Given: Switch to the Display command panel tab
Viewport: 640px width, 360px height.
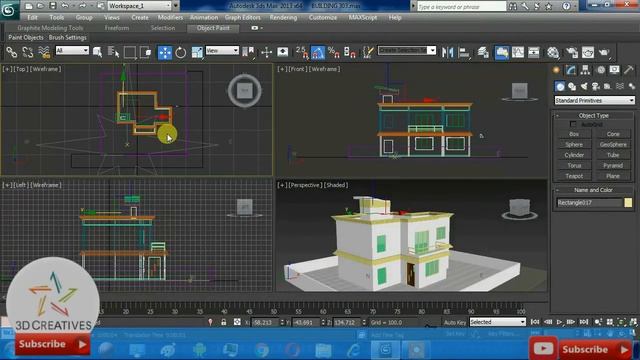Looking at the screenshot, I should [x=614, y=70].
